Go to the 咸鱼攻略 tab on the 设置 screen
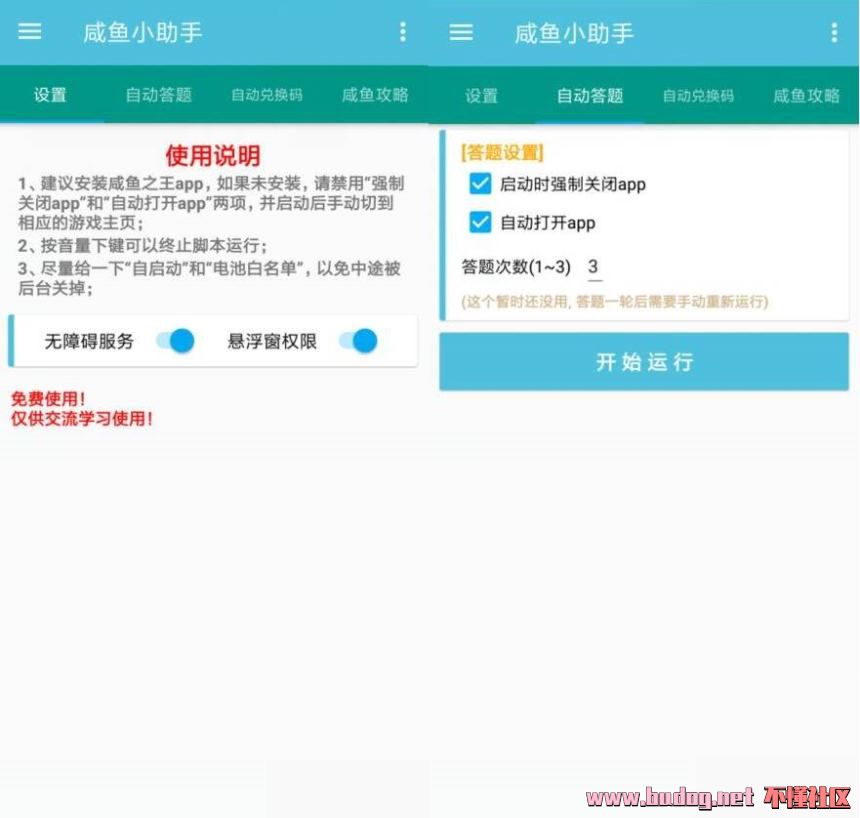The width and height of the screenshot is (860, 818). [x=375, y=95]
